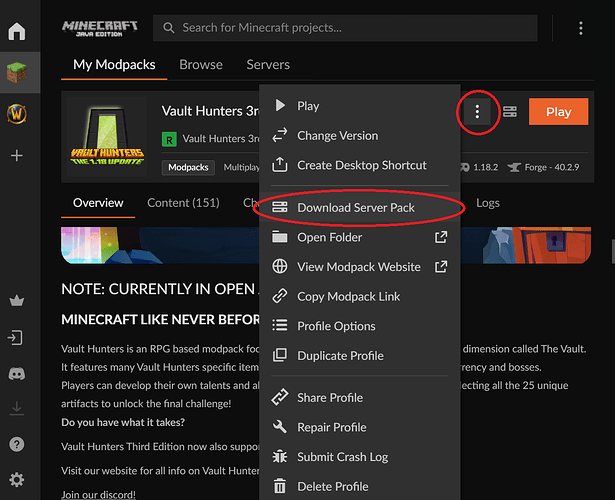Select Copy Modpack Link
615x500 pixels.
click(x=360, y=296)
